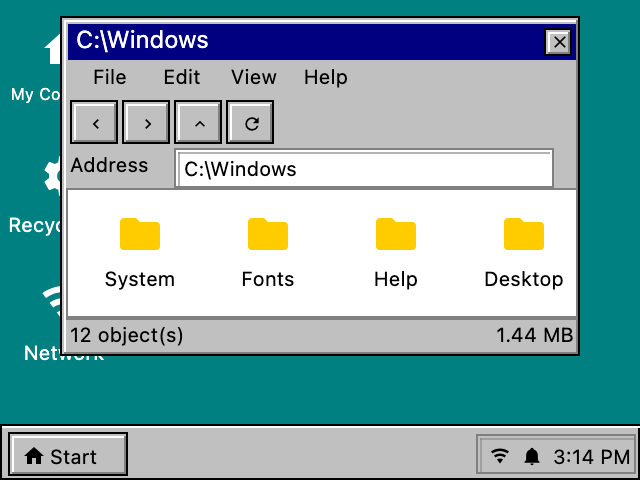The image size is (640, 480).
Task: Close the C:\Windows window
Action: point(559,42)
